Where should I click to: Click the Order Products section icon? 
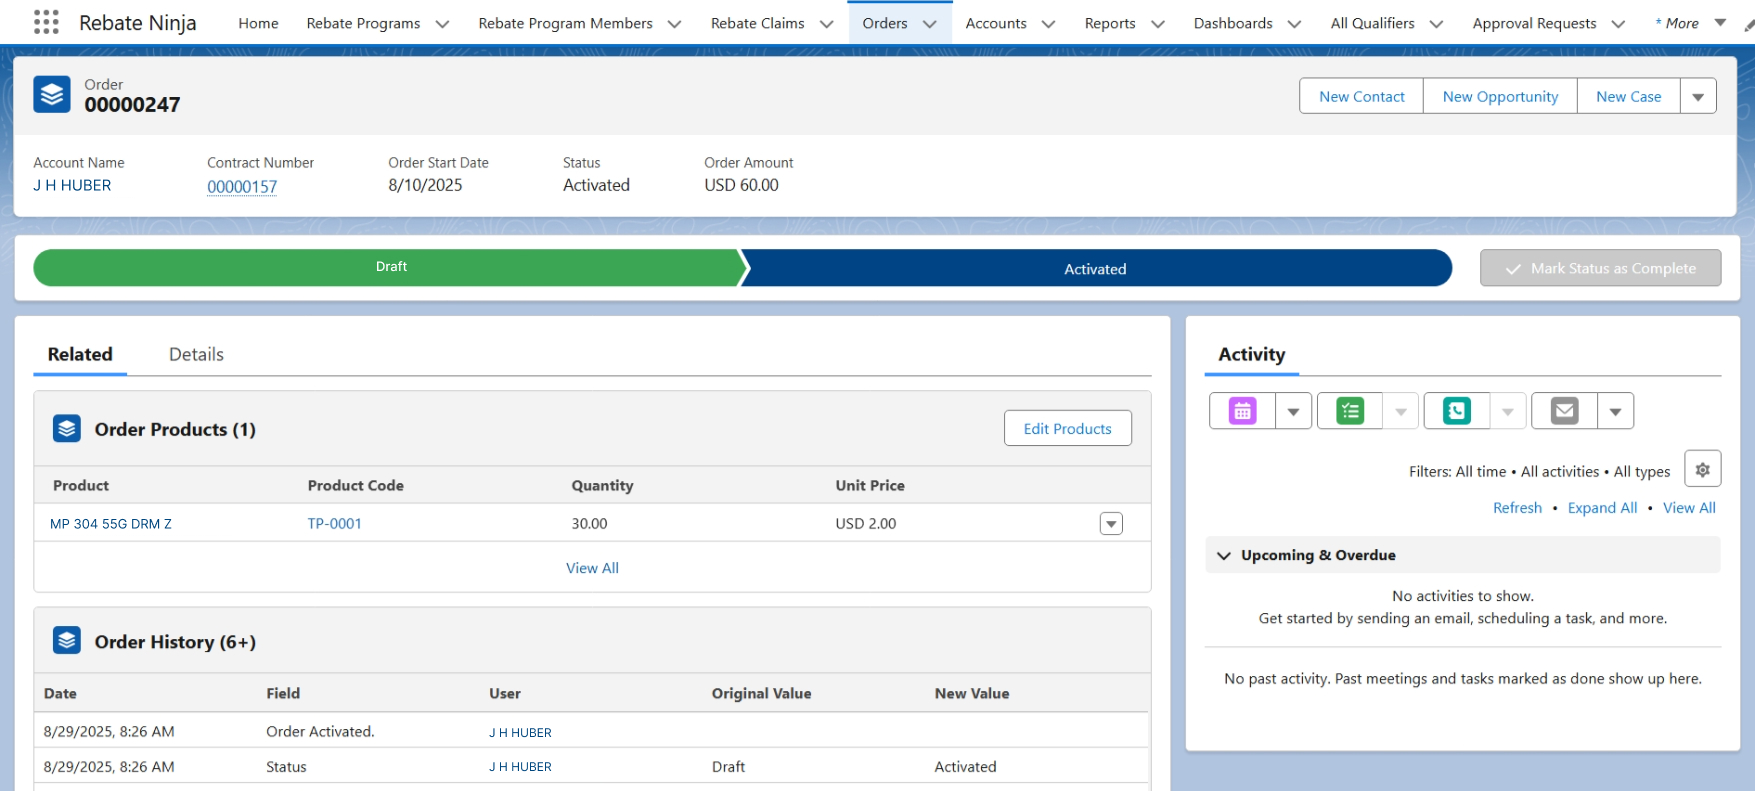(x=67, y=429)
